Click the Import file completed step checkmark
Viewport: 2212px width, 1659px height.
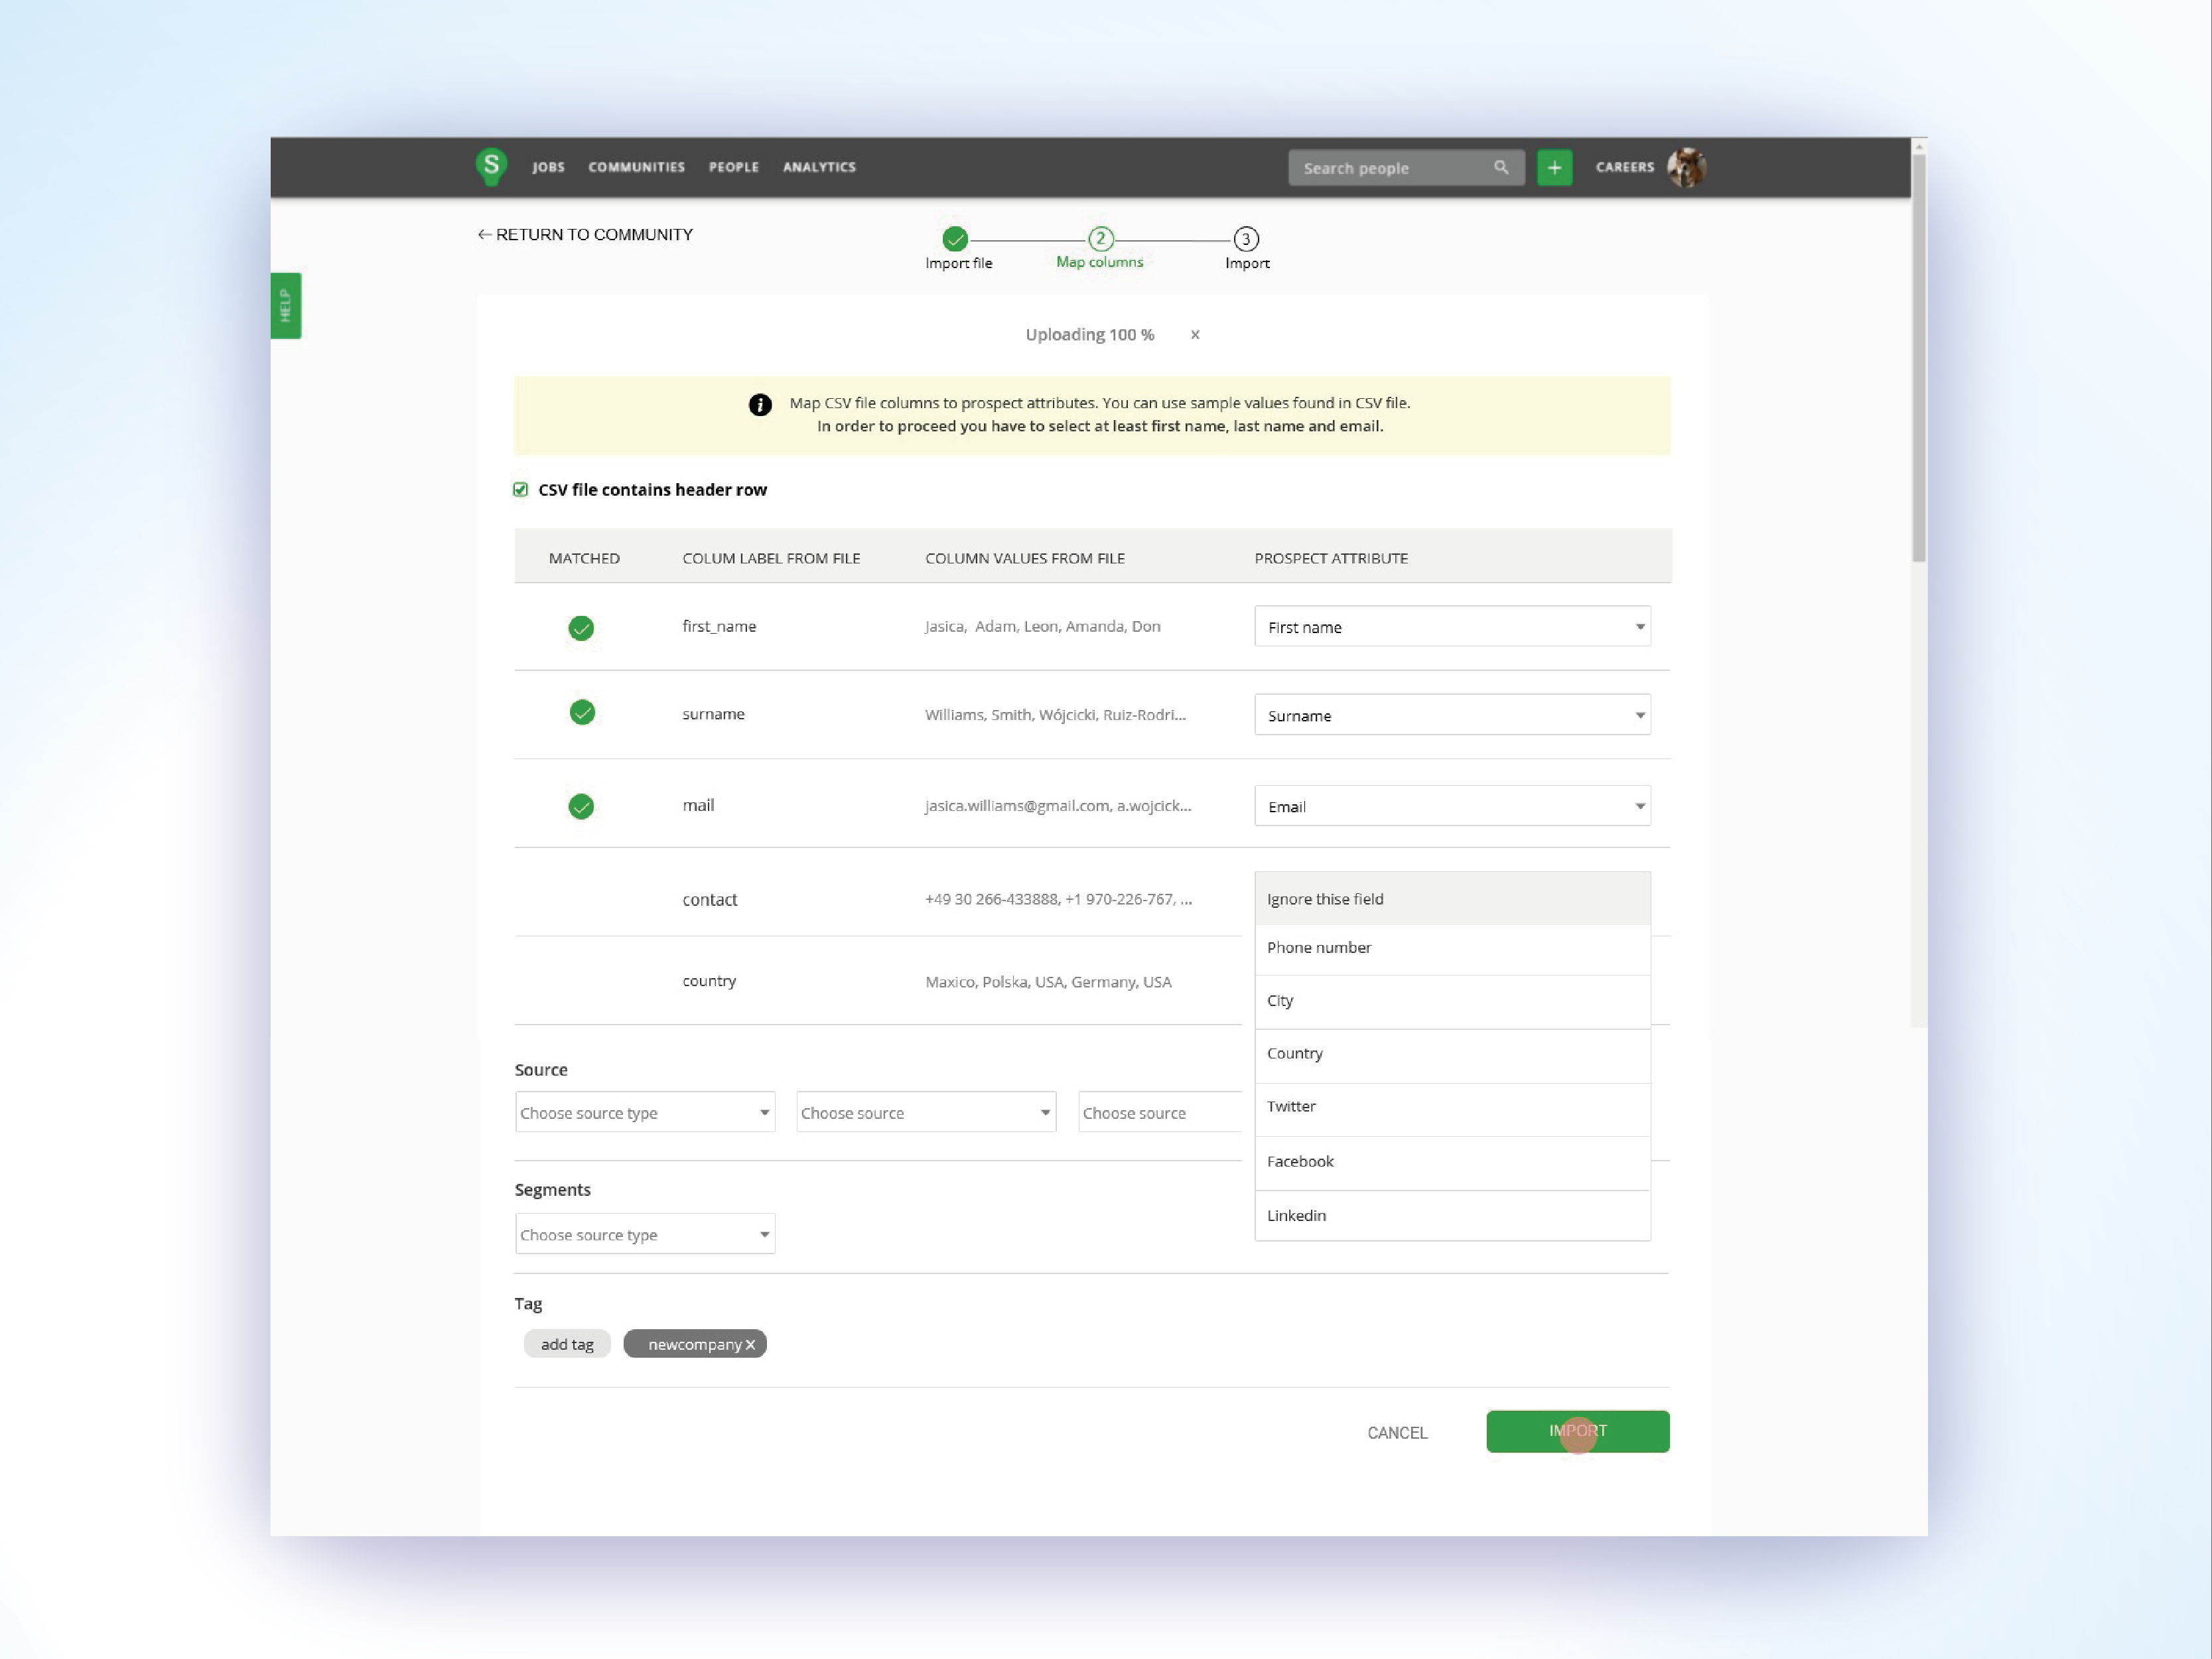tap(955, 239)
